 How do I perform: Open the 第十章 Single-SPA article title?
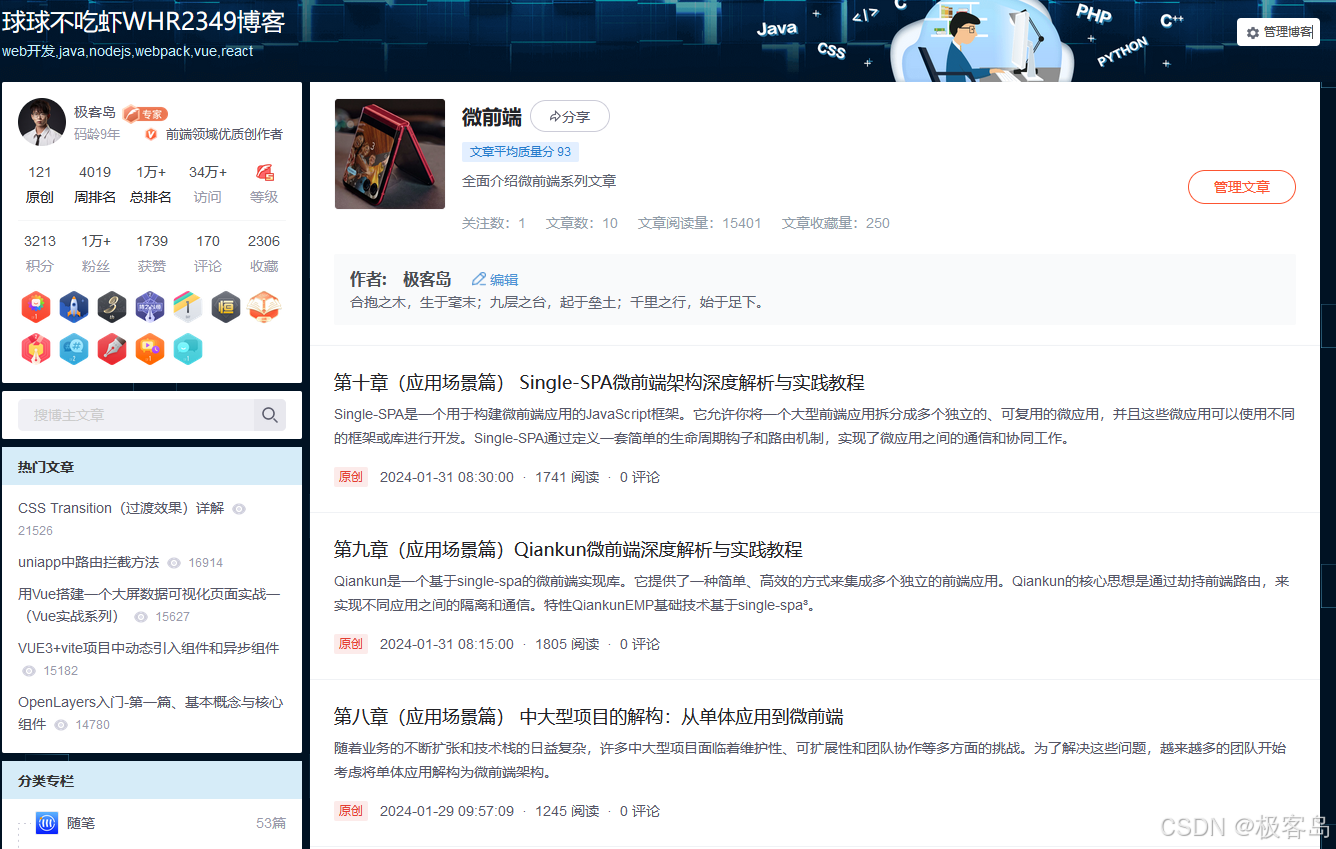pyautogui.click(x=599, y=383)
